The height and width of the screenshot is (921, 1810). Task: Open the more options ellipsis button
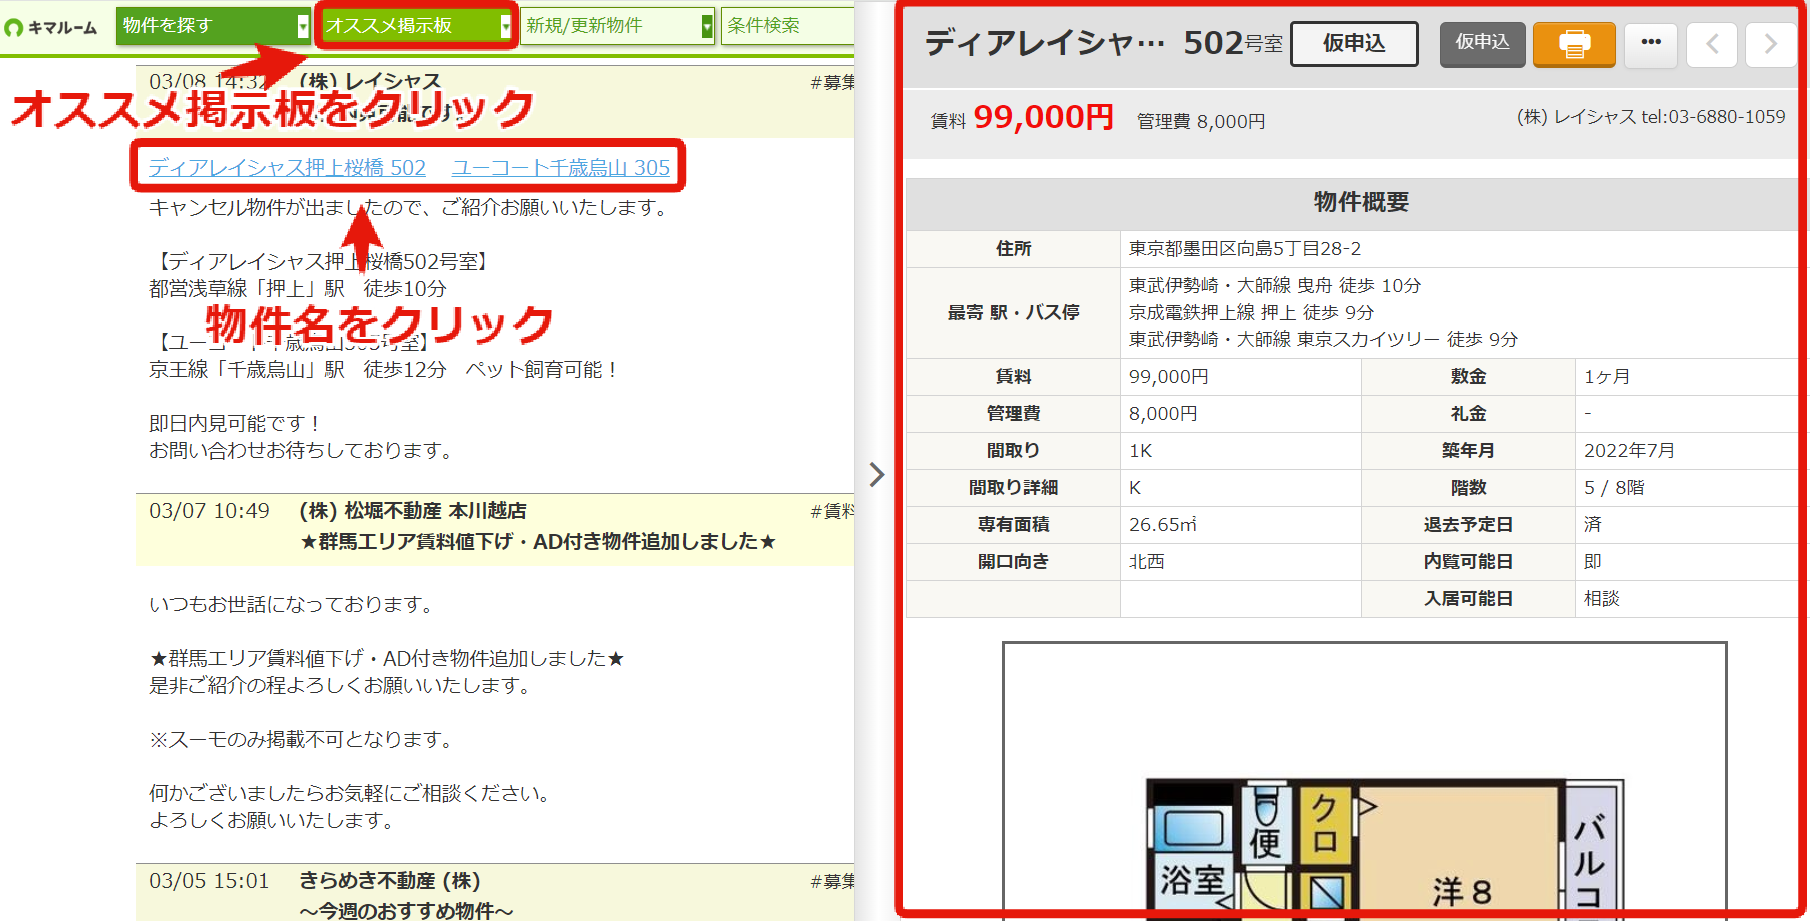pos(1651,44)
